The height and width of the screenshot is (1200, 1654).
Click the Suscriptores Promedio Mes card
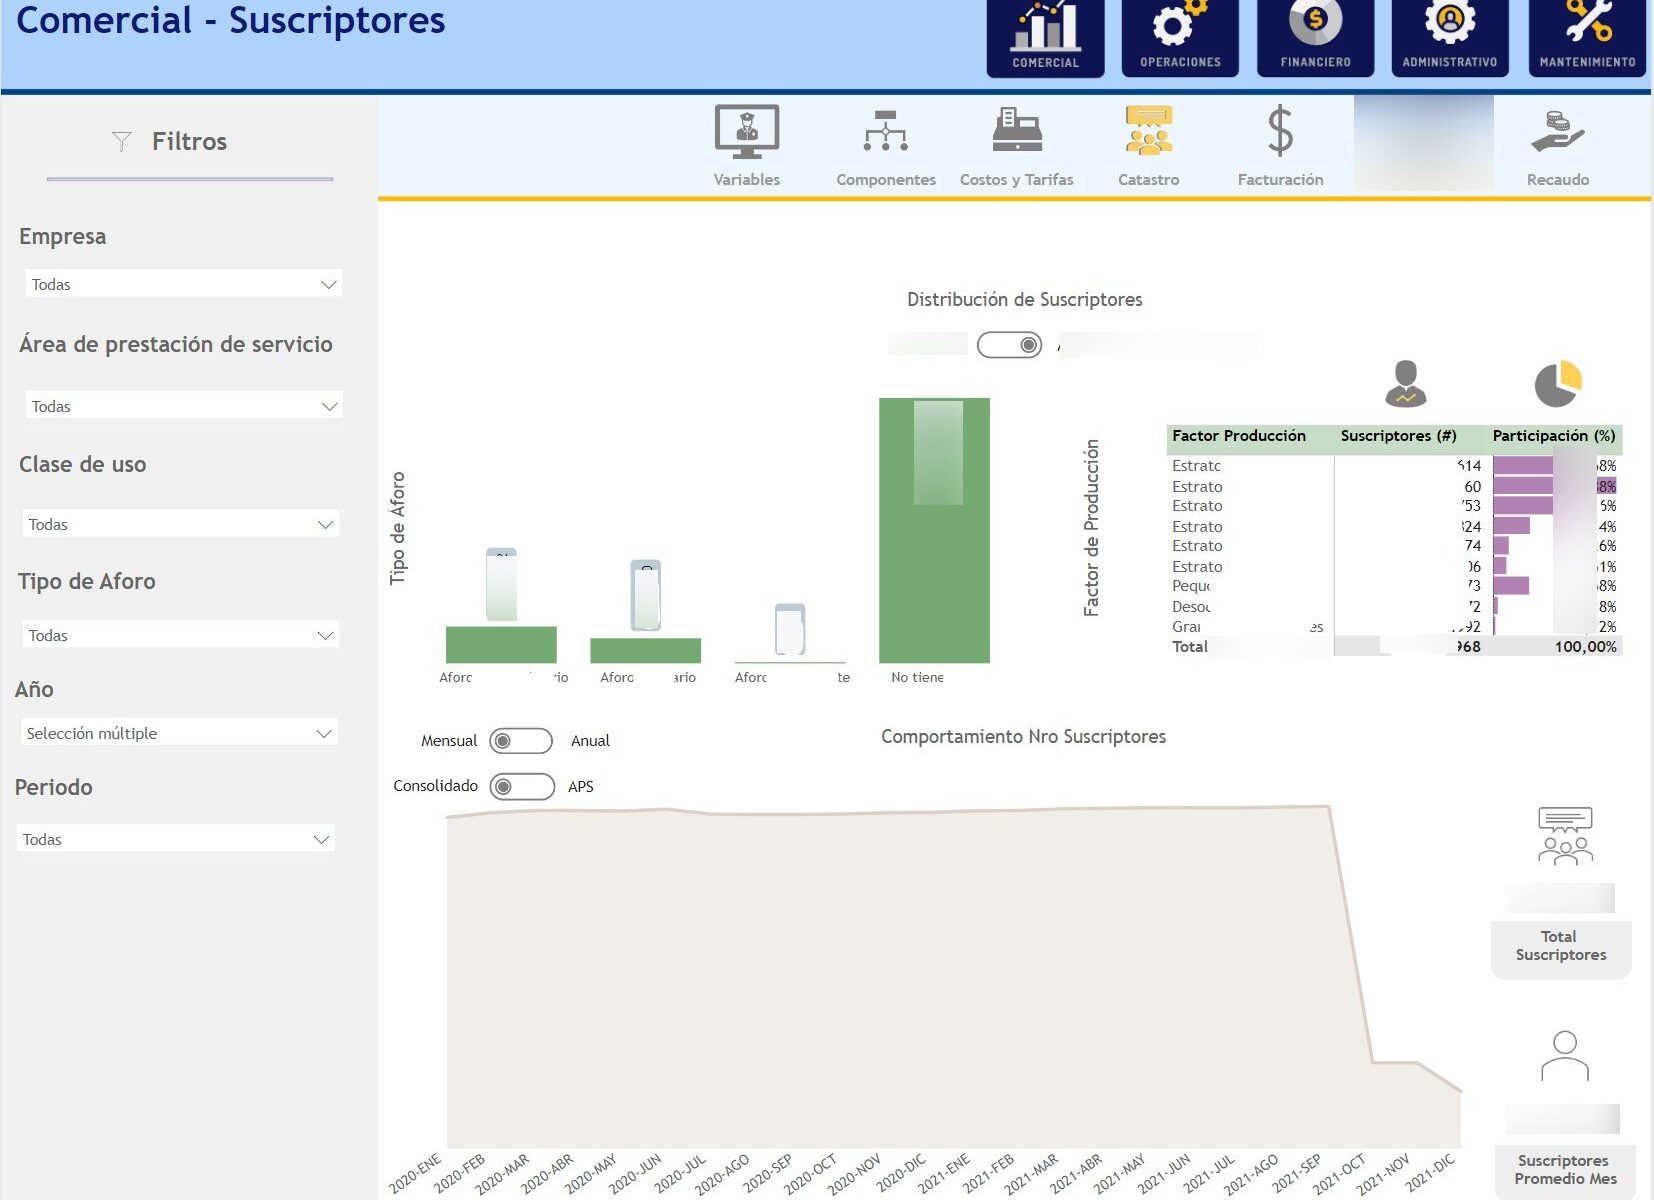click(1564, 1169)
